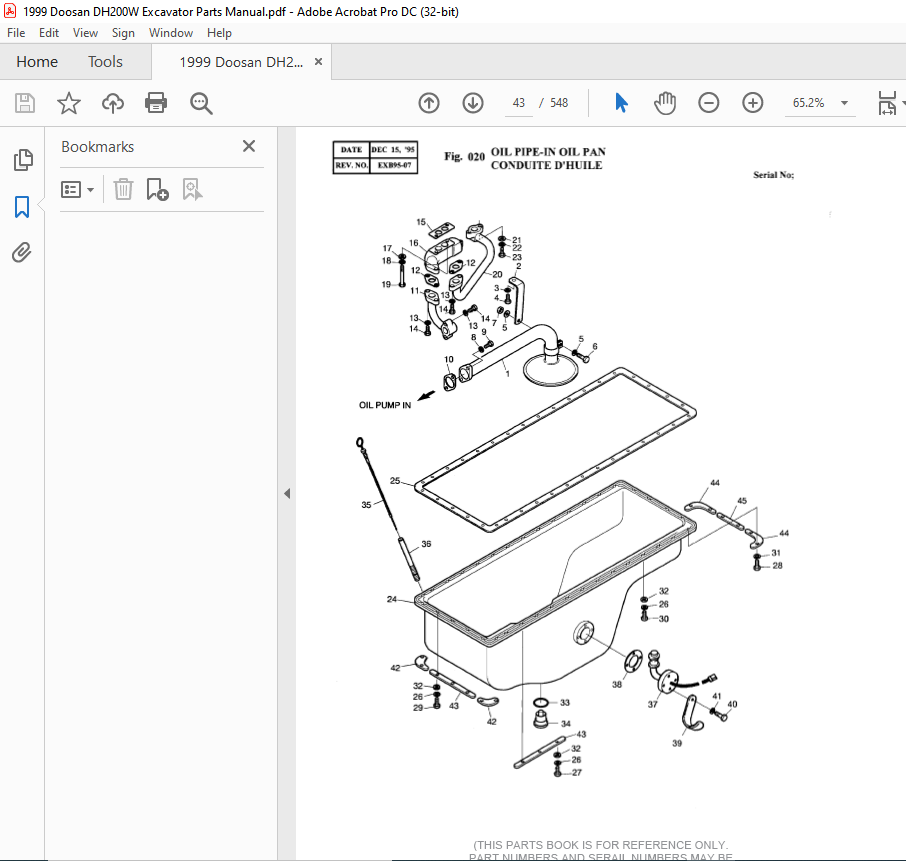Image resolution: width=906 pixels, height=861 pixels.
Task: Click the cloud upload share icon
Action: click(113, 103)
